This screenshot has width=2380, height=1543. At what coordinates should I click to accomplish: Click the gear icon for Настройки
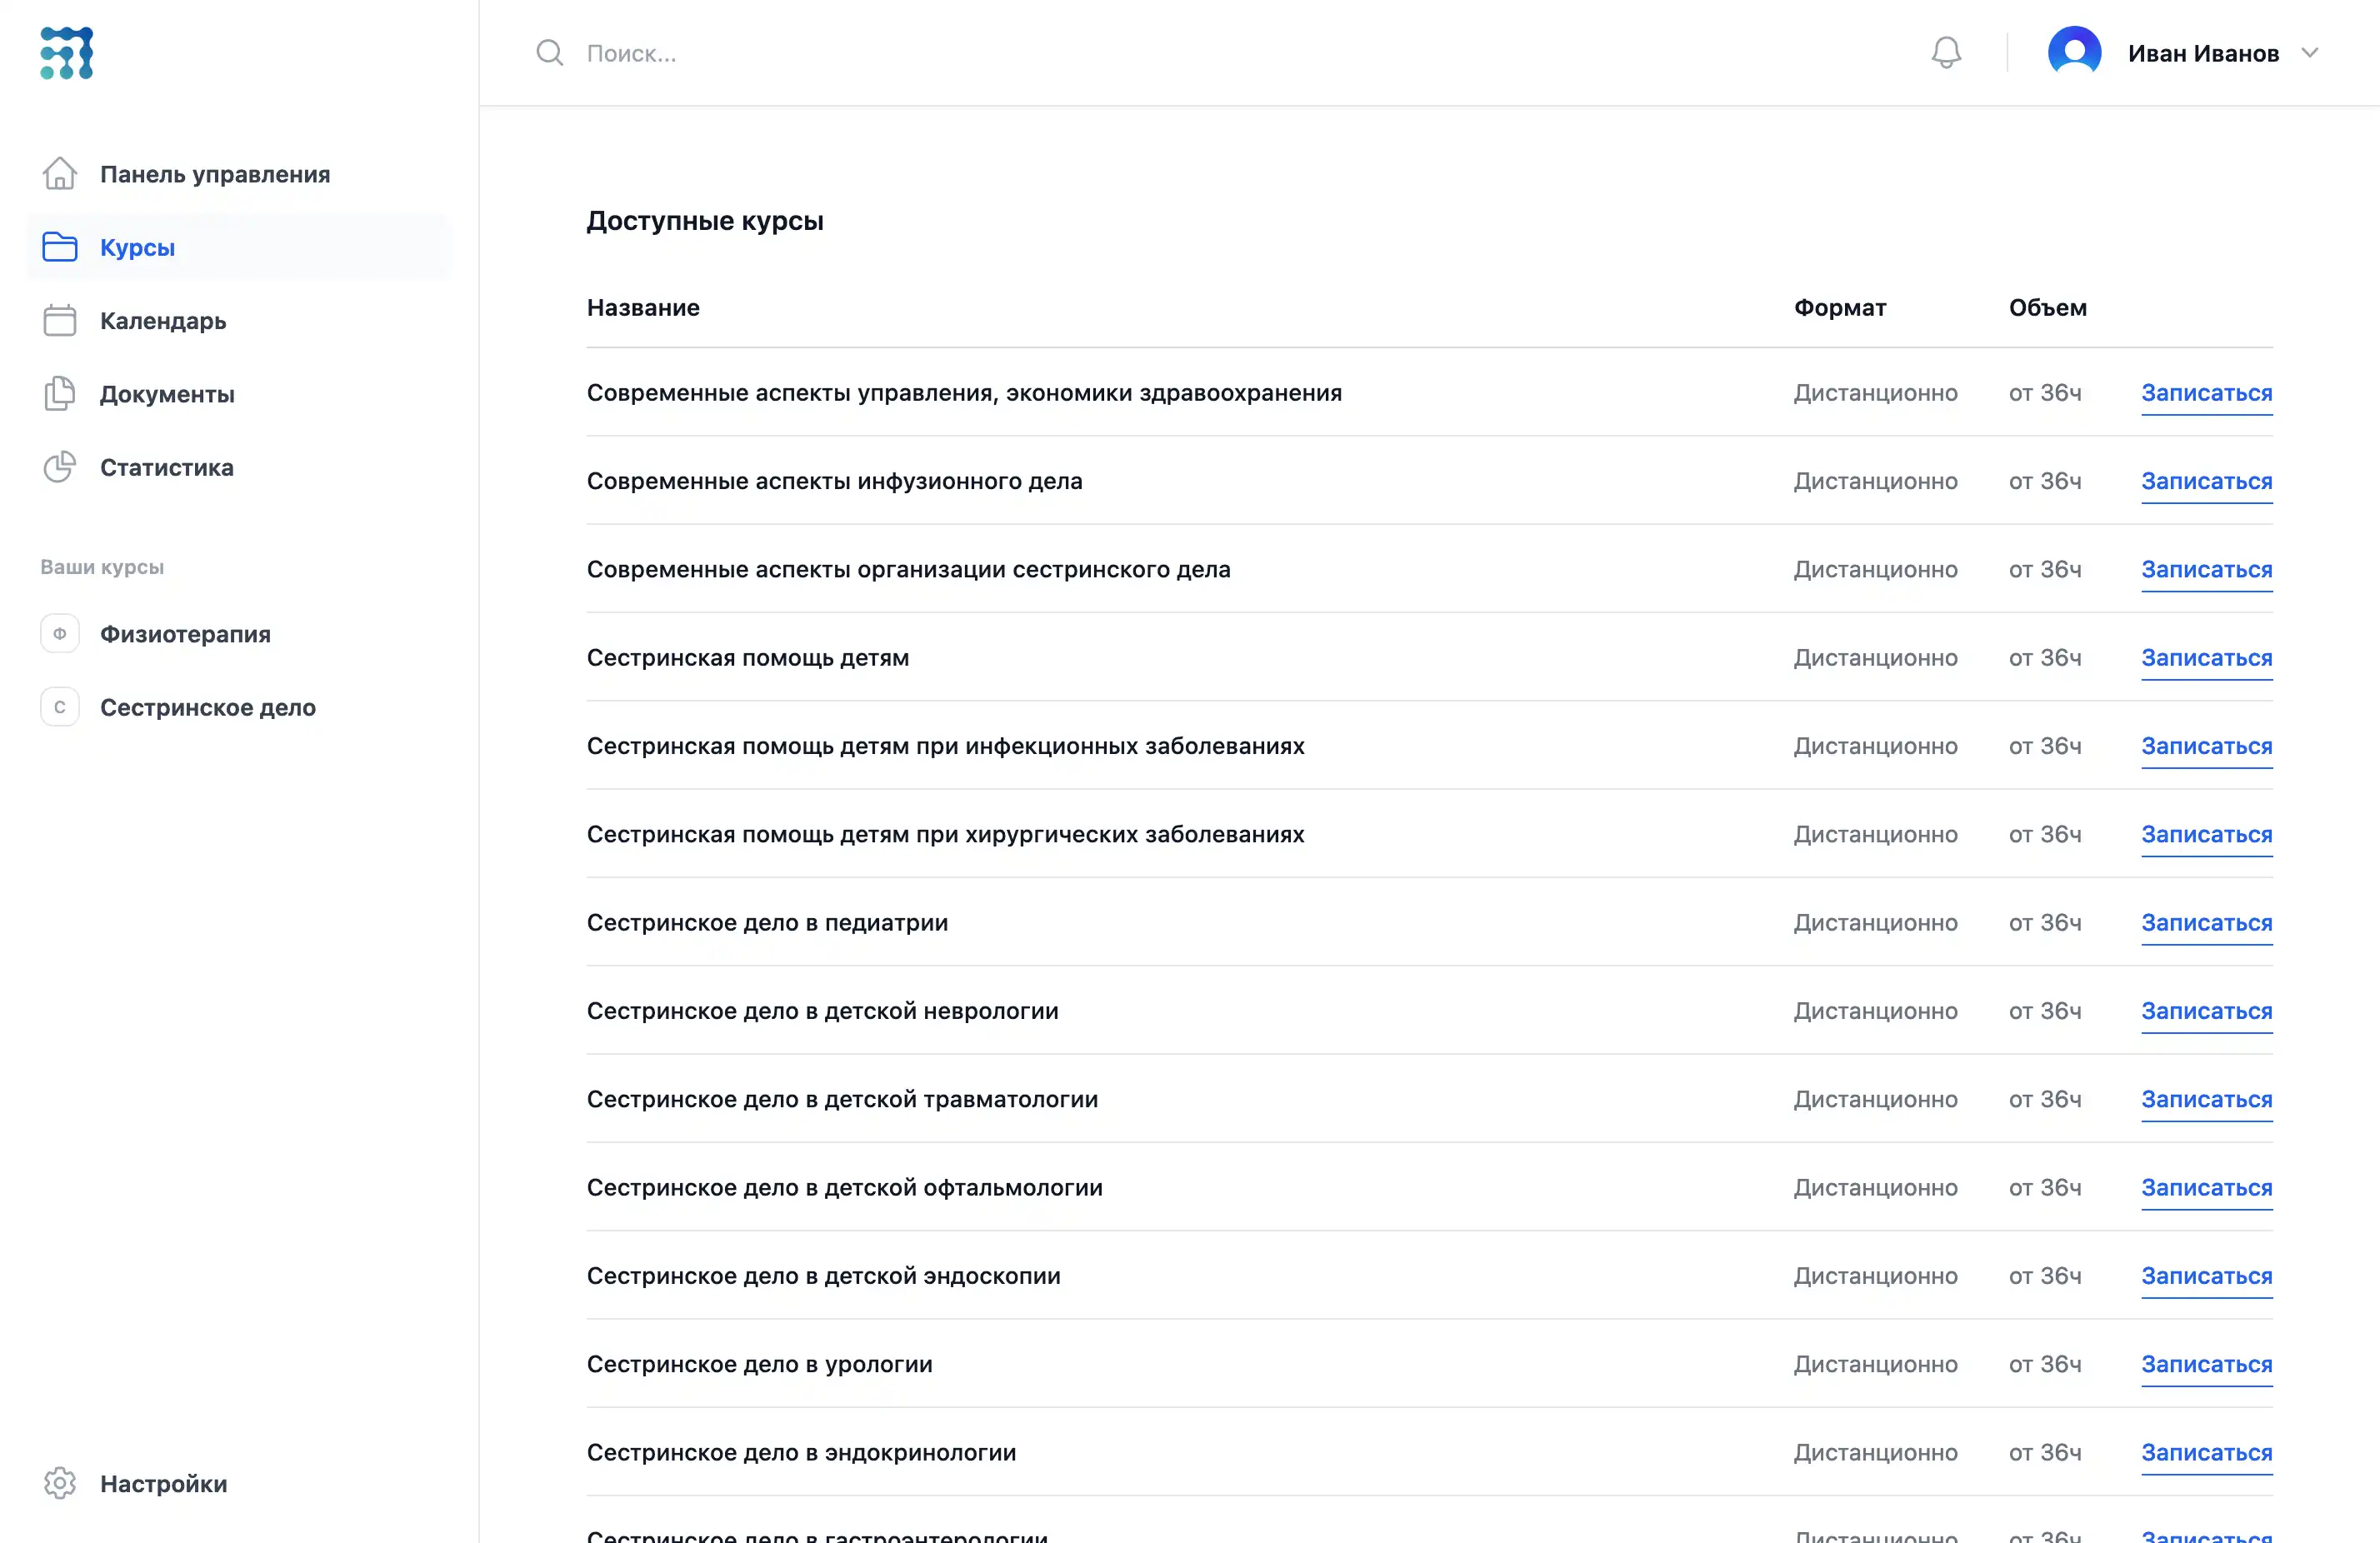(60, 1483)
